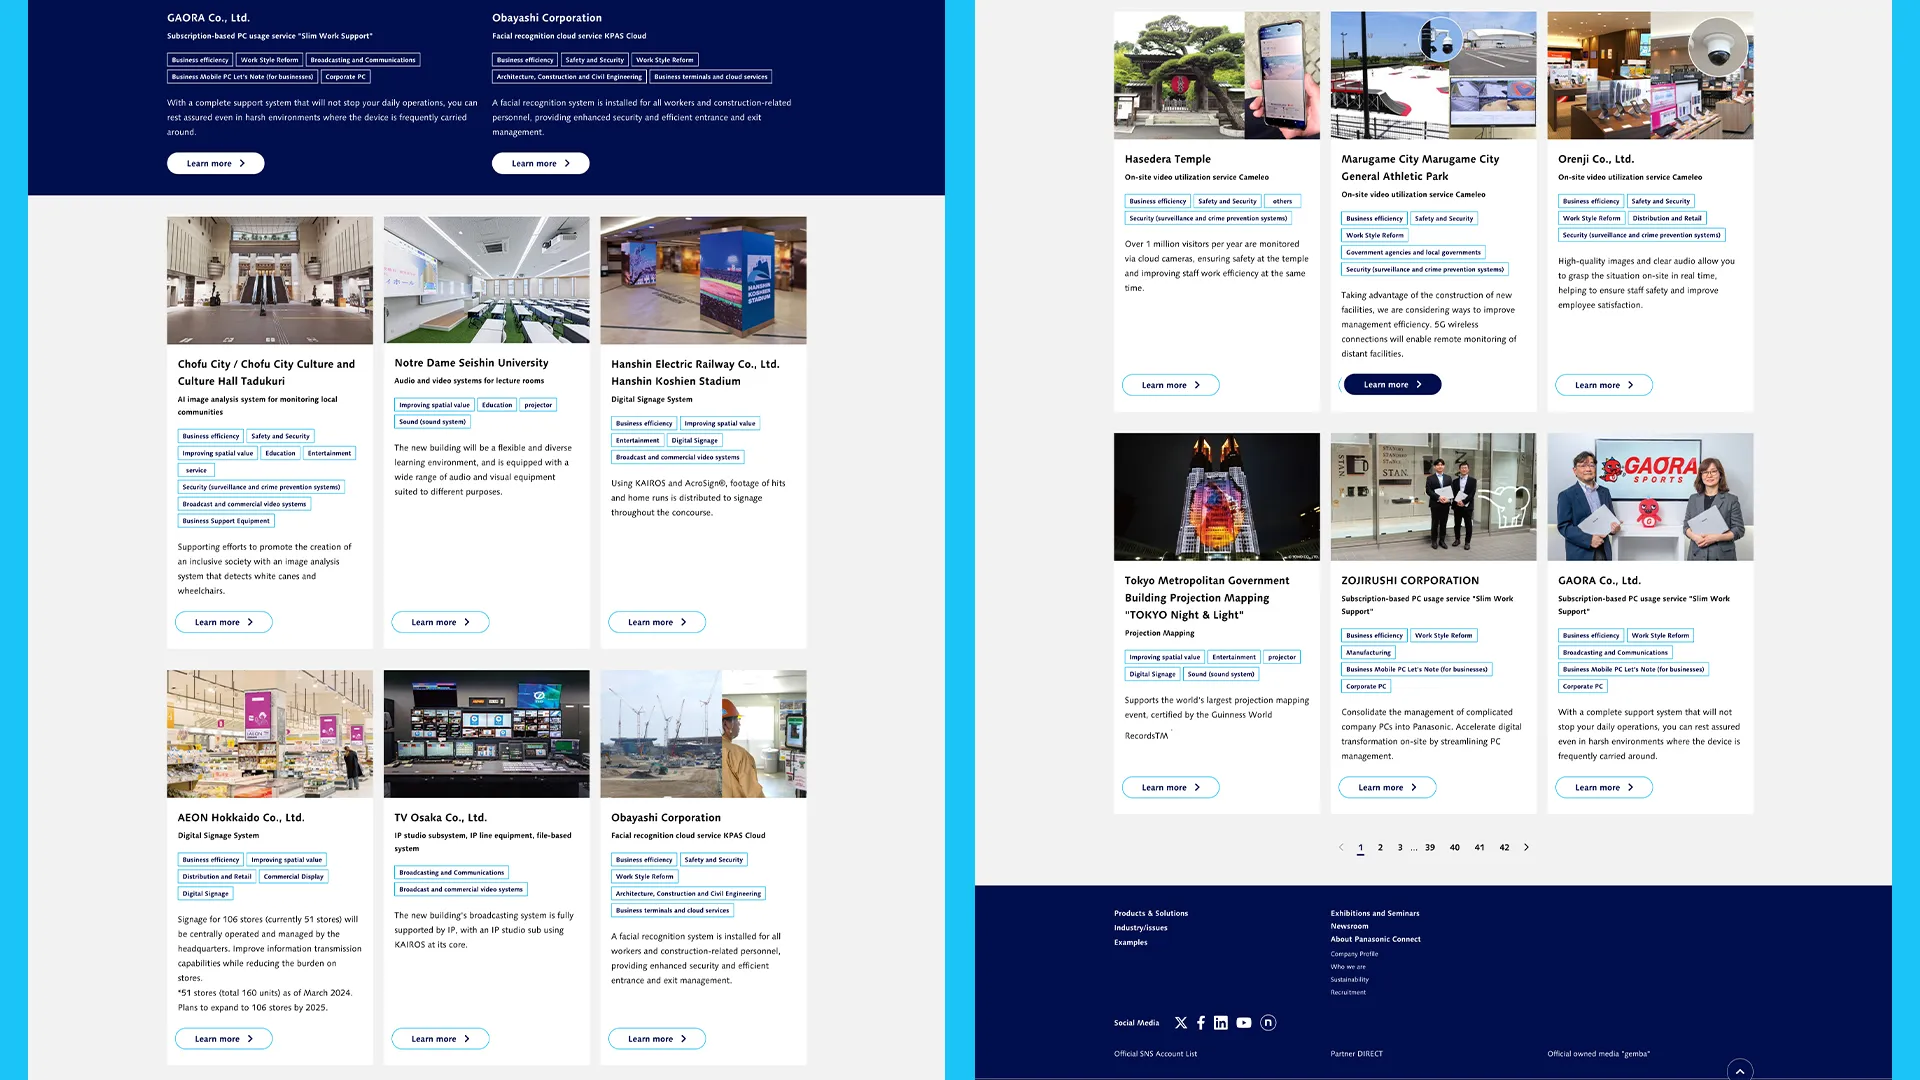
Task: Open the ZOJIRUSHI staff photo
Action: (x=1434, y=497)
